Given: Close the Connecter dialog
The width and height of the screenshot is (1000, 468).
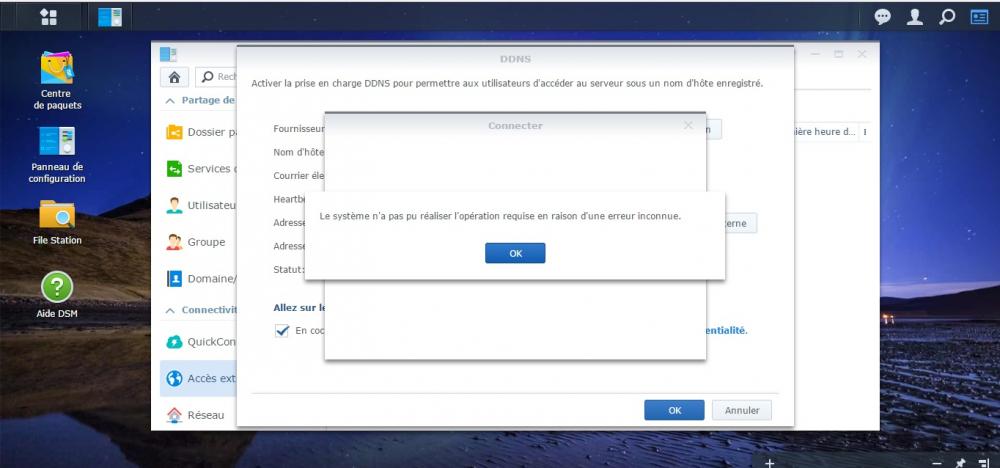Looking at the screenshot, I should (x=688, y=126).
